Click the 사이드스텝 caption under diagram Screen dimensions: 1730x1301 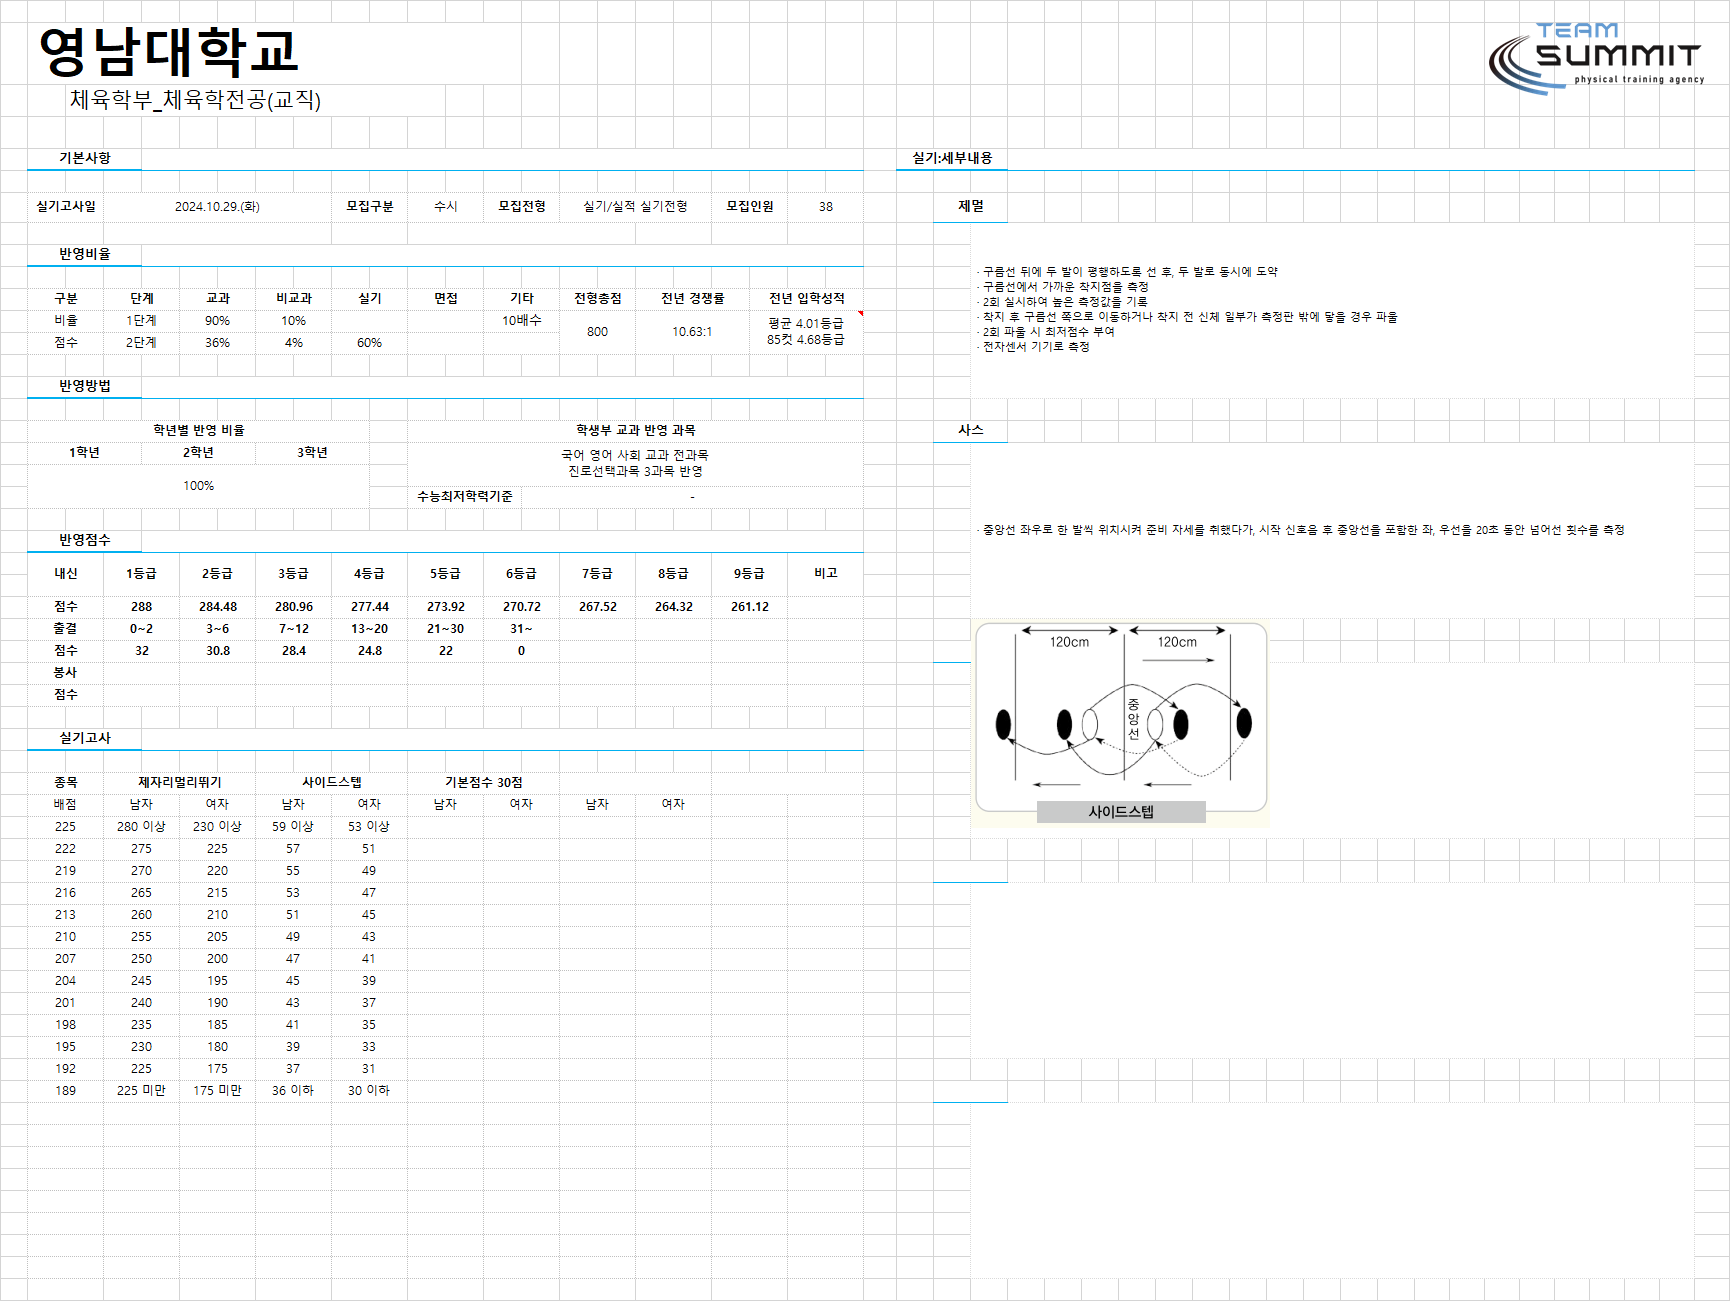pos(1121,812)
